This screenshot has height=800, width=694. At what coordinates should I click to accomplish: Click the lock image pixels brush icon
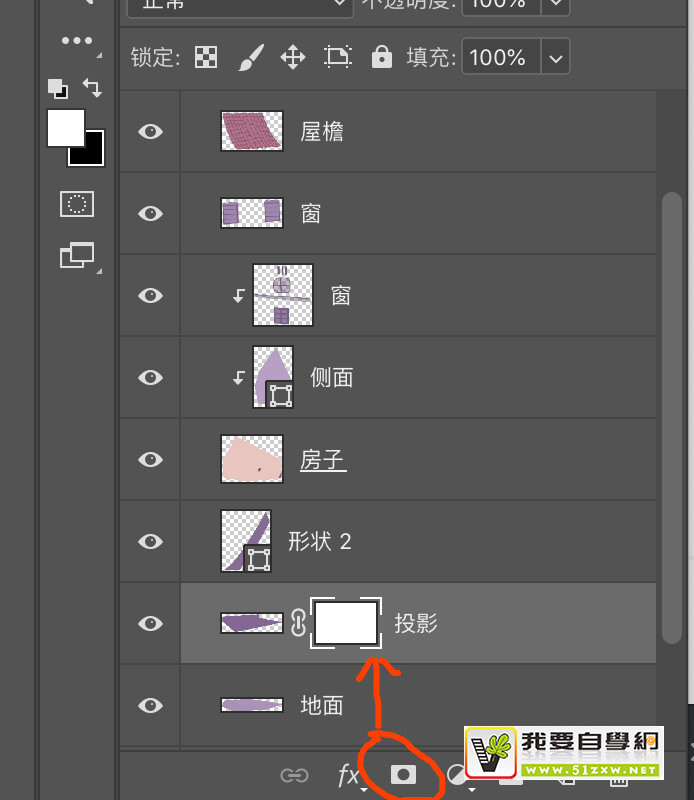pyautogui.click(x=249, y=57)
